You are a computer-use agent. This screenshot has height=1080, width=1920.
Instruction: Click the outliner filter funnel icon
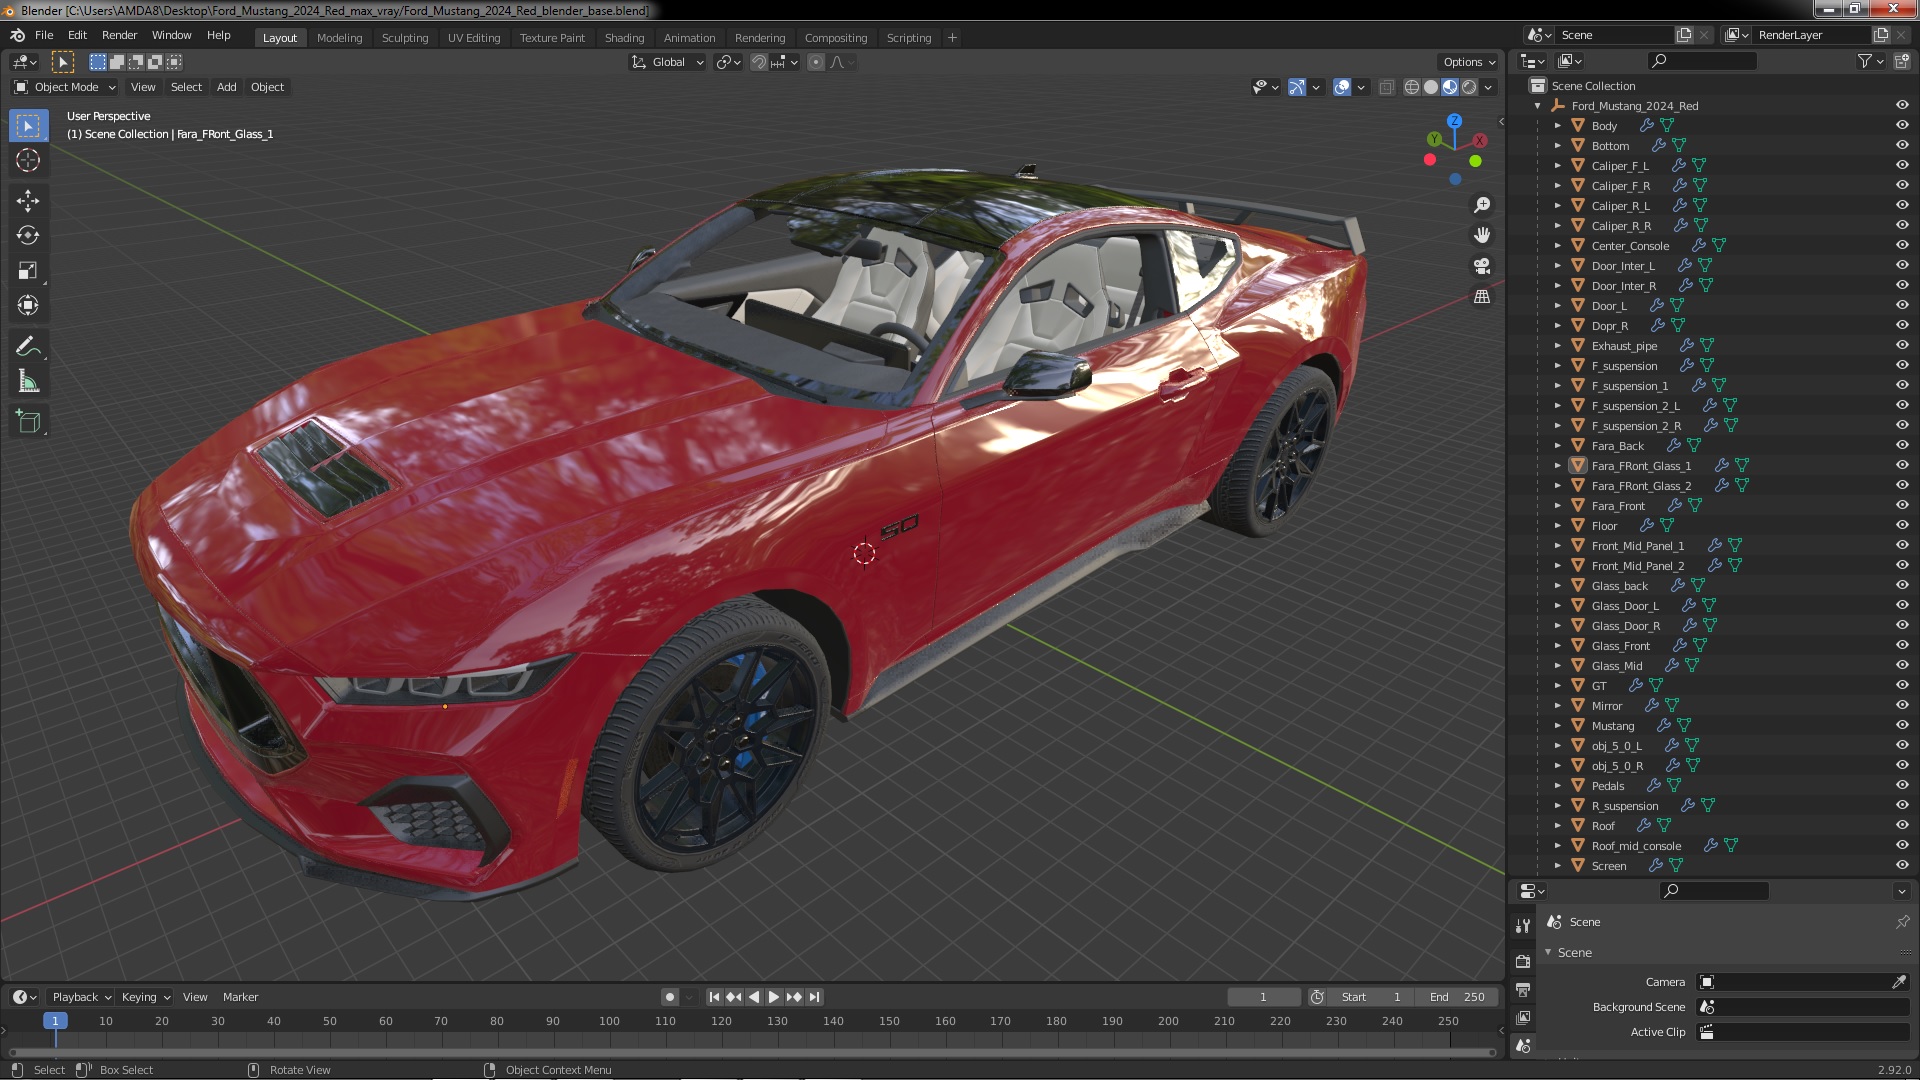coord(1865,61)
